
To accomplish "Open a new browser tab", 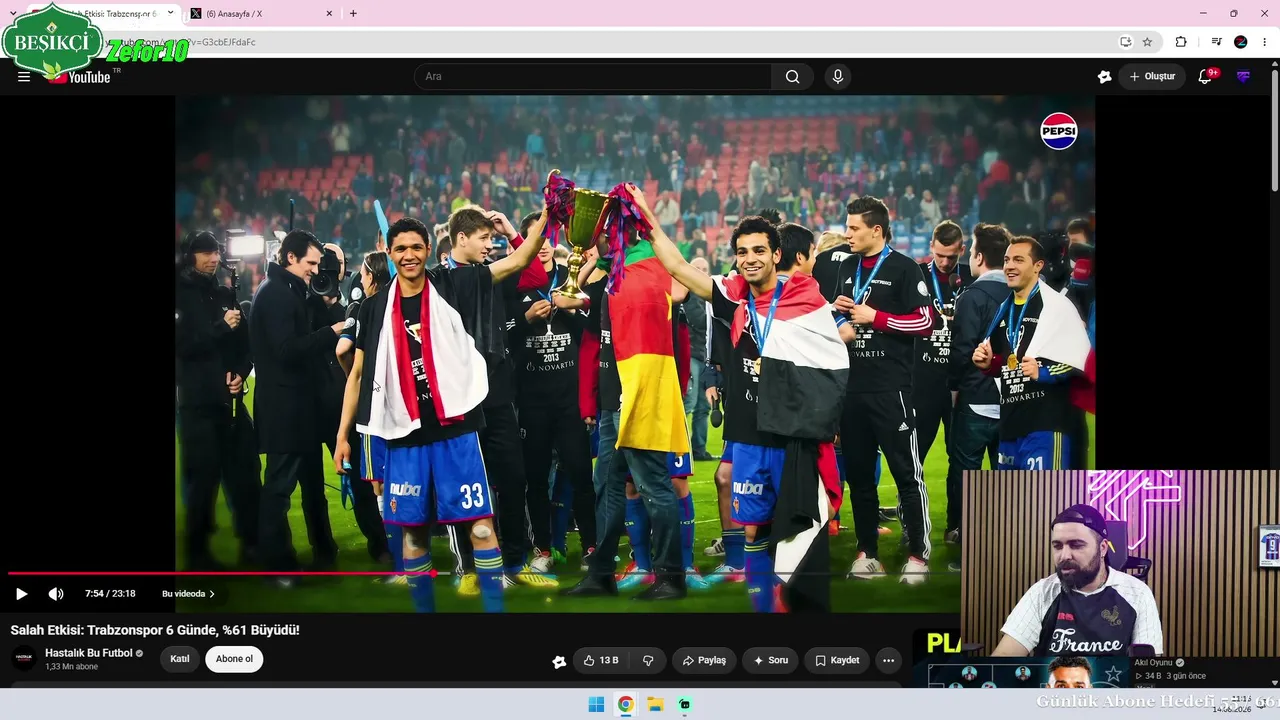I will click(353, 14).
